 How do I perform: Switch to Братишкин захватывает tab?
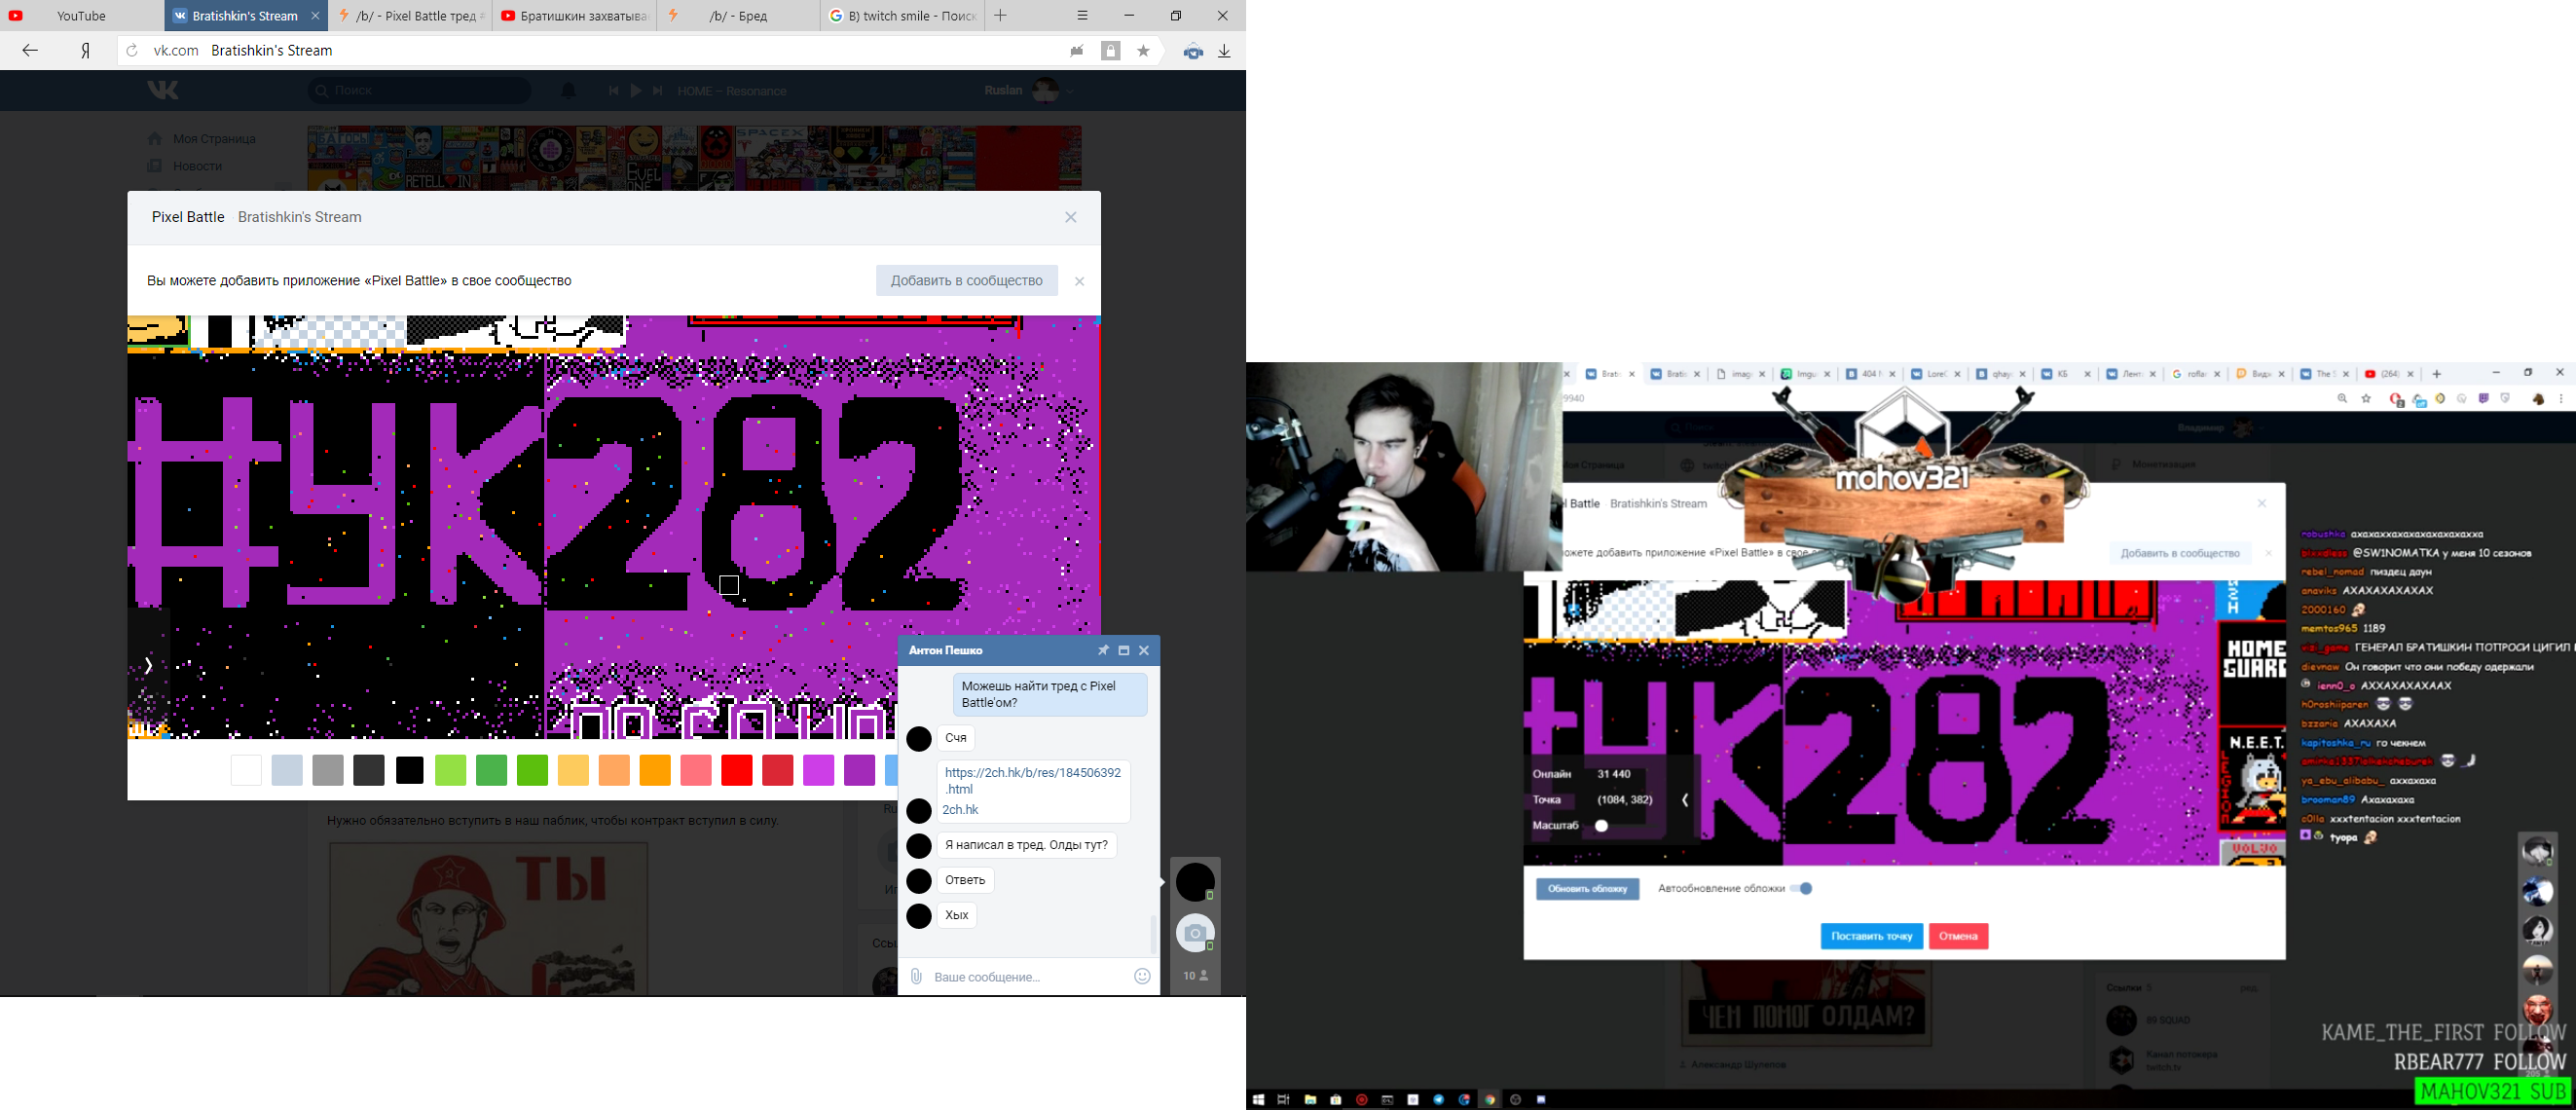coord(574,16)
